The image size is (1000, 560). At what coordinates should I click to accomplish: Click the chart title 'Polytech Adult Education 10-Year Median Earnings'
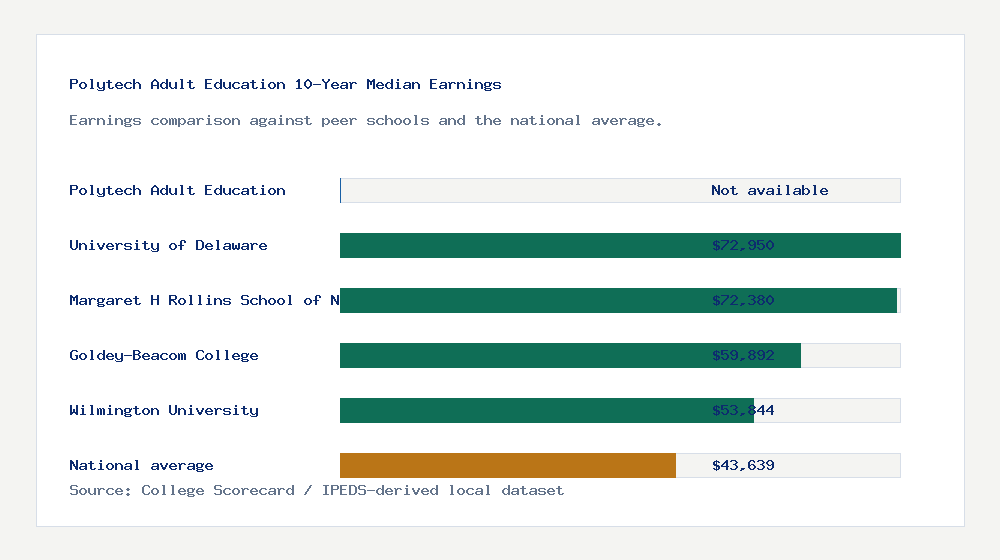point(285,84)
